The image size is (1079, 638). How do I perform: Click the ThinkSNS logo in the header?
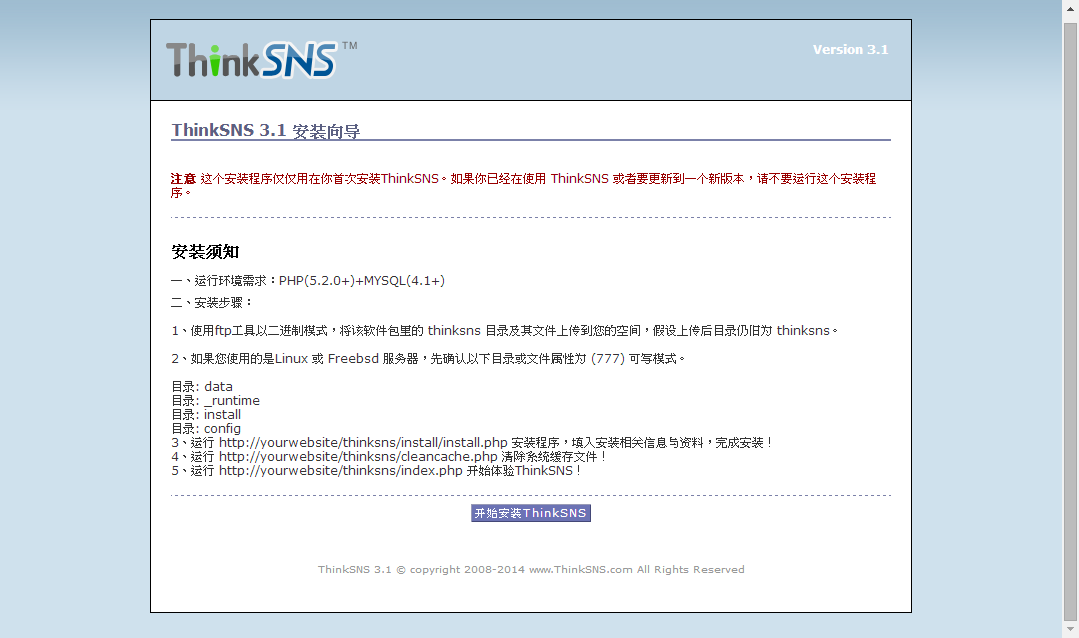(252, 60)
